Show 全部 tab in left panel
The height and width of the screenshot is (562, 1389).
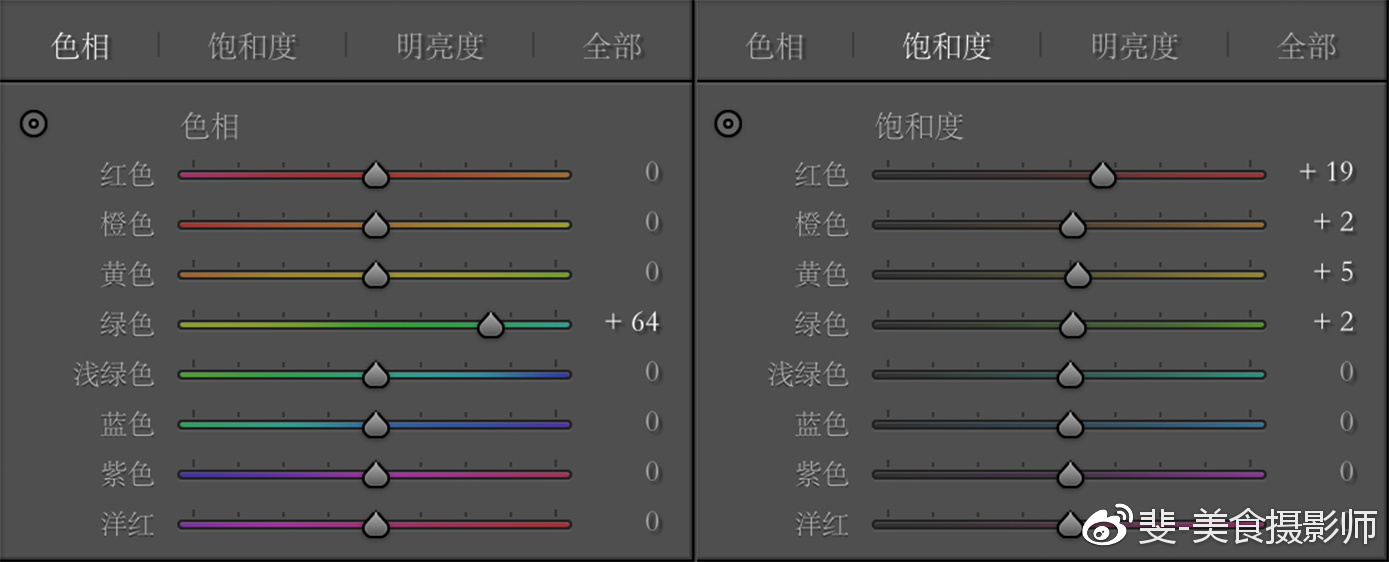pyautogui.click(x=612, y=46)
